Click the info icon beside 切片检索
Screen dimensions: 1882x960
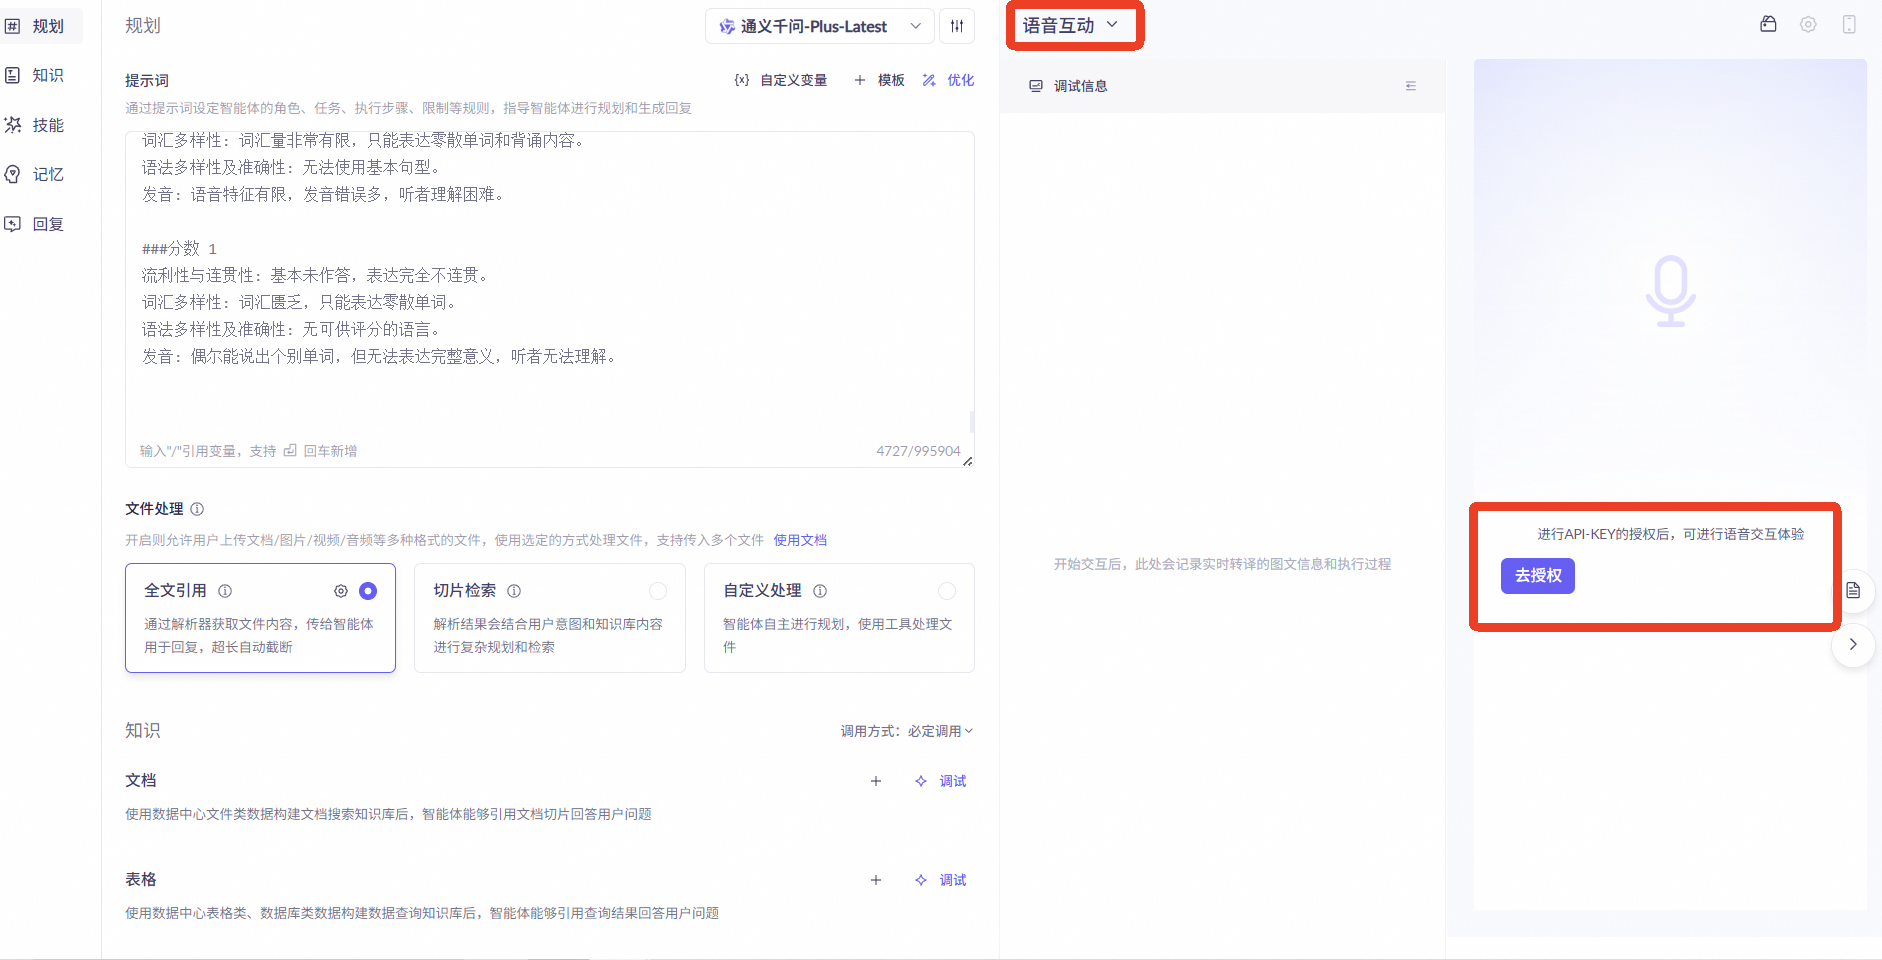click(x=514, y=591)
